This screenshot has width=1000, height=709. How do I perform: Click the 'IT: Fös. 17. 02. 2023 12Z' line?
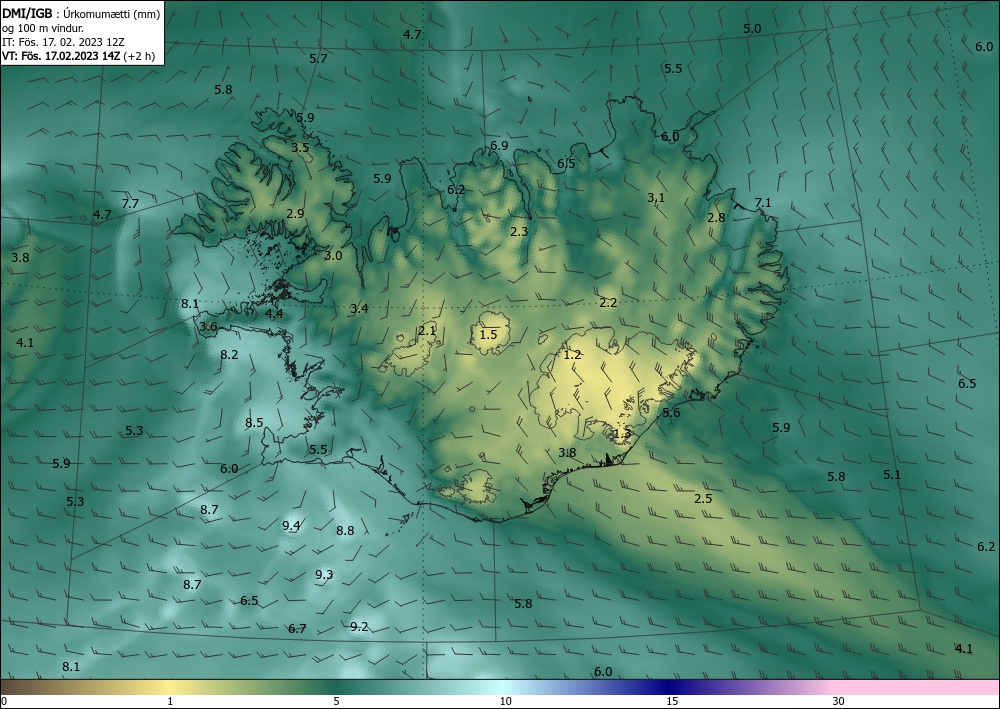(x=63, y=42)
